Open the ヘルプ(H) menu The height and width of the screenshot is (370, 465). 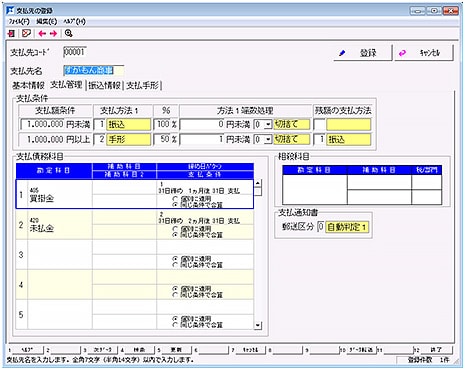(x=75, y=22)
